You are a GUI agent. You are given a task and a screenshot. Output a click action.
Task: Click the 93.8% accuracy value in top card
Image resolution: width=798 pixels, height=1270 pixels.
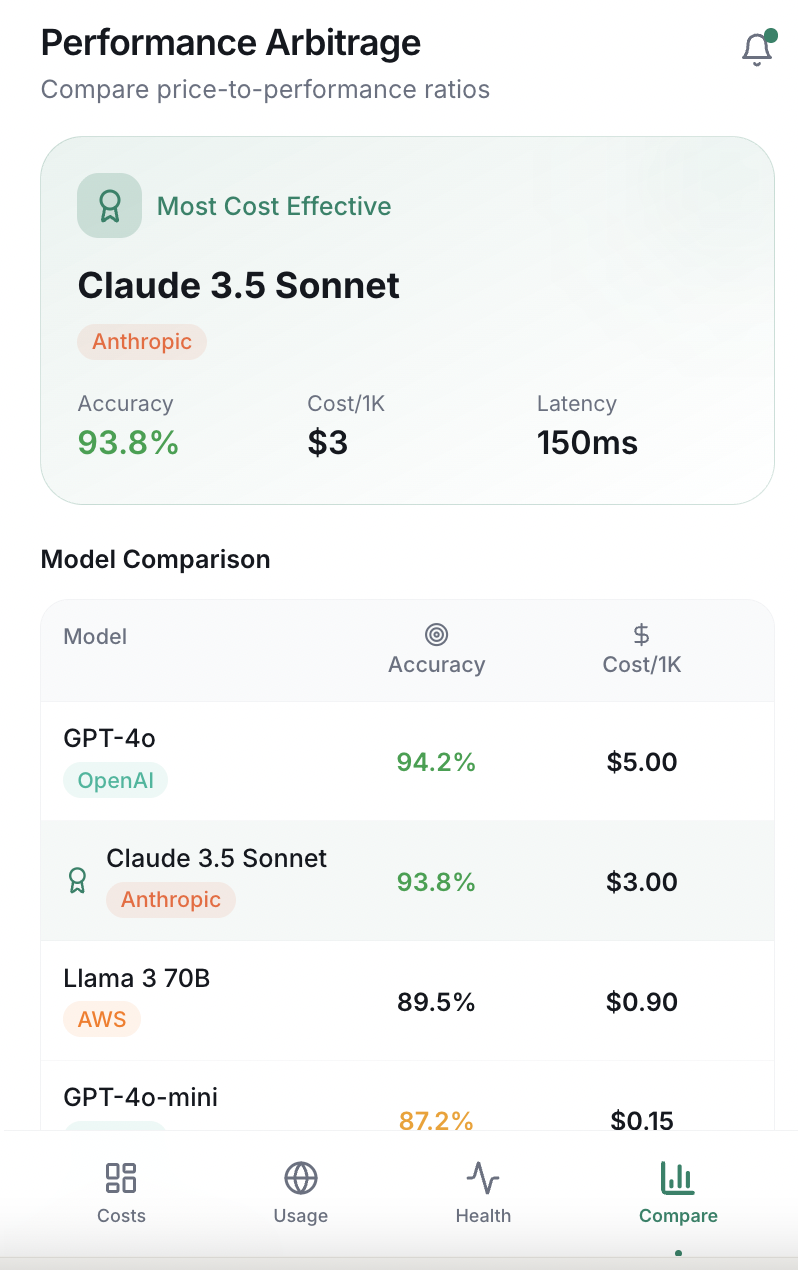(x=128, y=442)
